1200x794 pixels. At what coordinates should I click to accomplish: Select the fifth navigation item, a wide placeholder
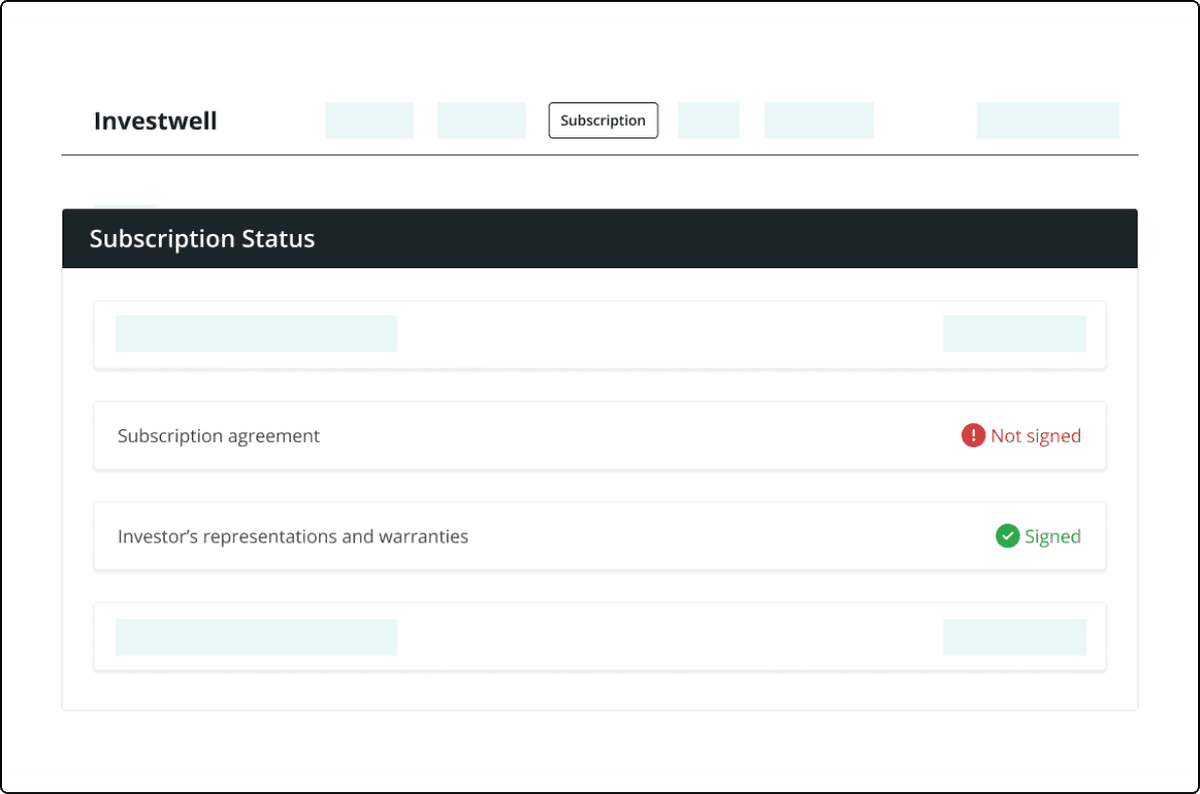click(x=819, y=120)
